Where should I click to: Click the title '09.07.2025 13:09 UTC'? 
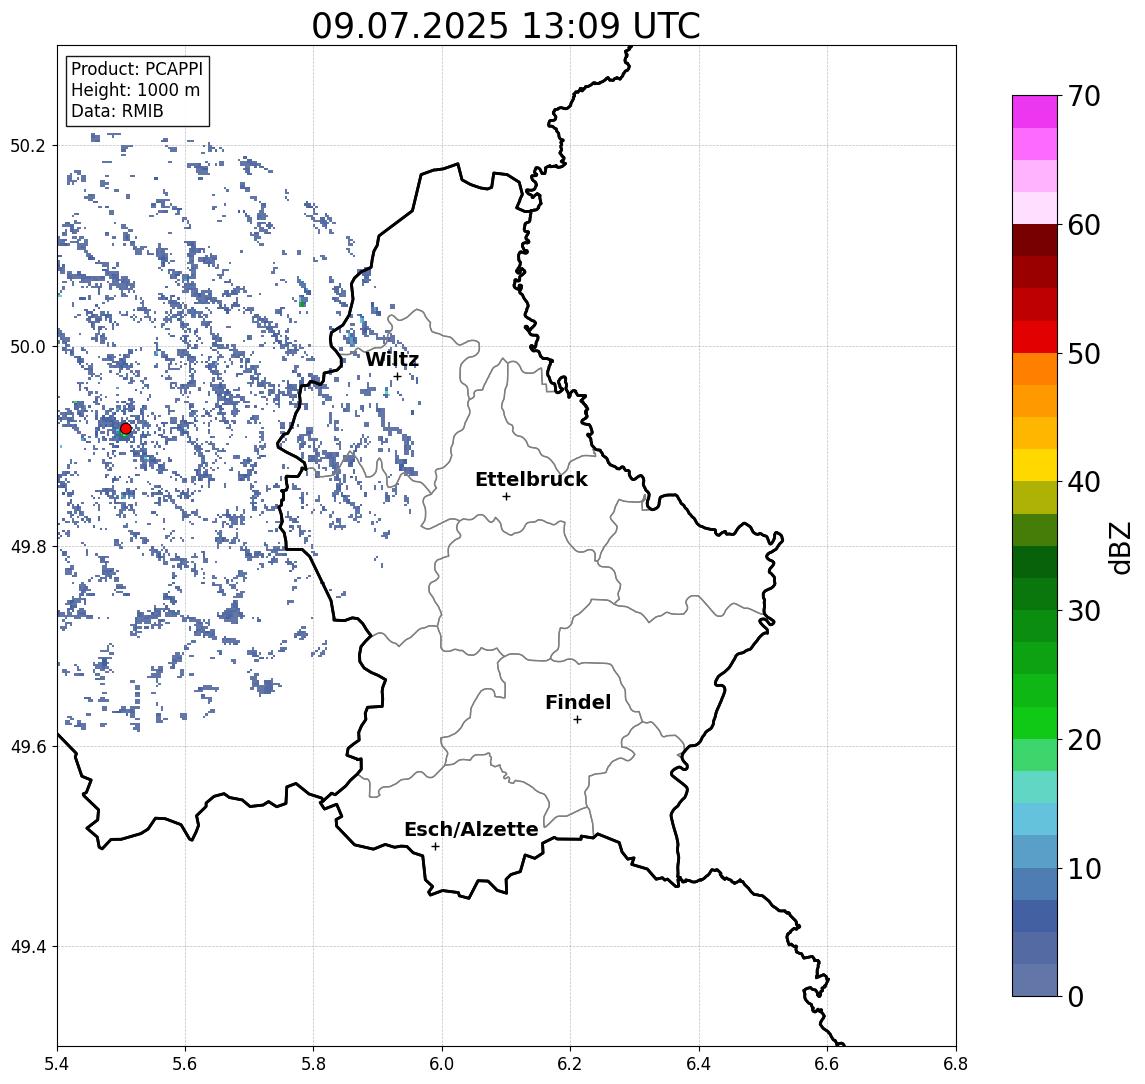(506, 26)
